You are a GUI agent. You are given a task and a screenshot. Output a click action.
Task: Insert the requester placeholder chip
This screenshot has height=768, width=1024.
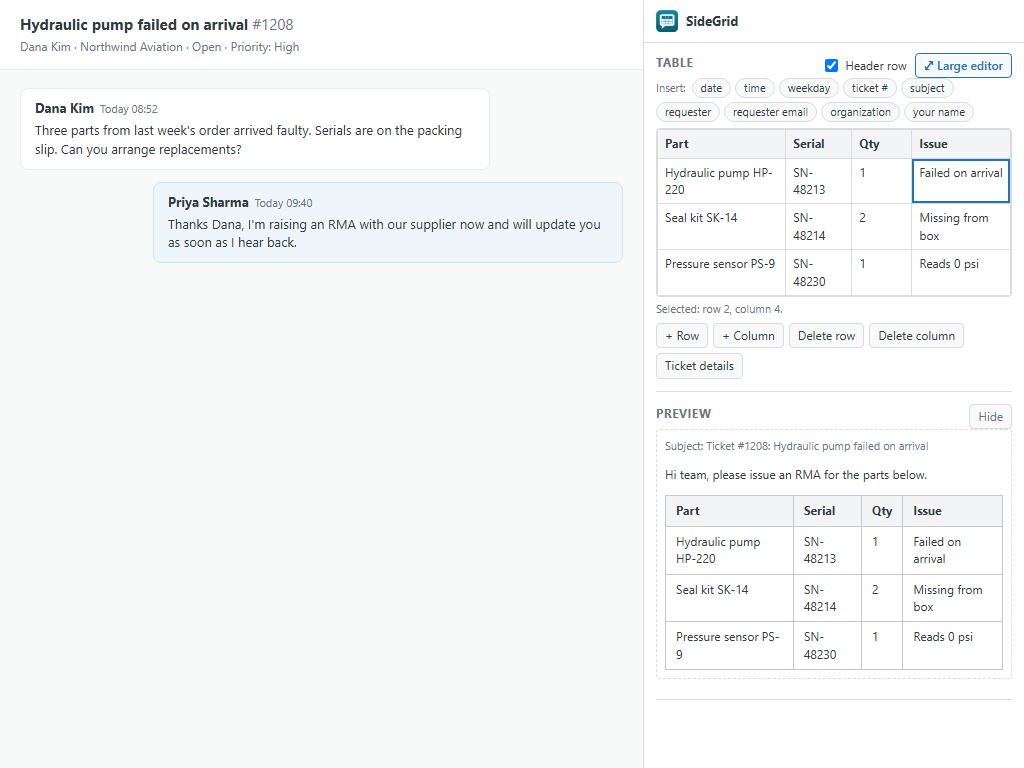pyautogui.click(x=688, y=112)
